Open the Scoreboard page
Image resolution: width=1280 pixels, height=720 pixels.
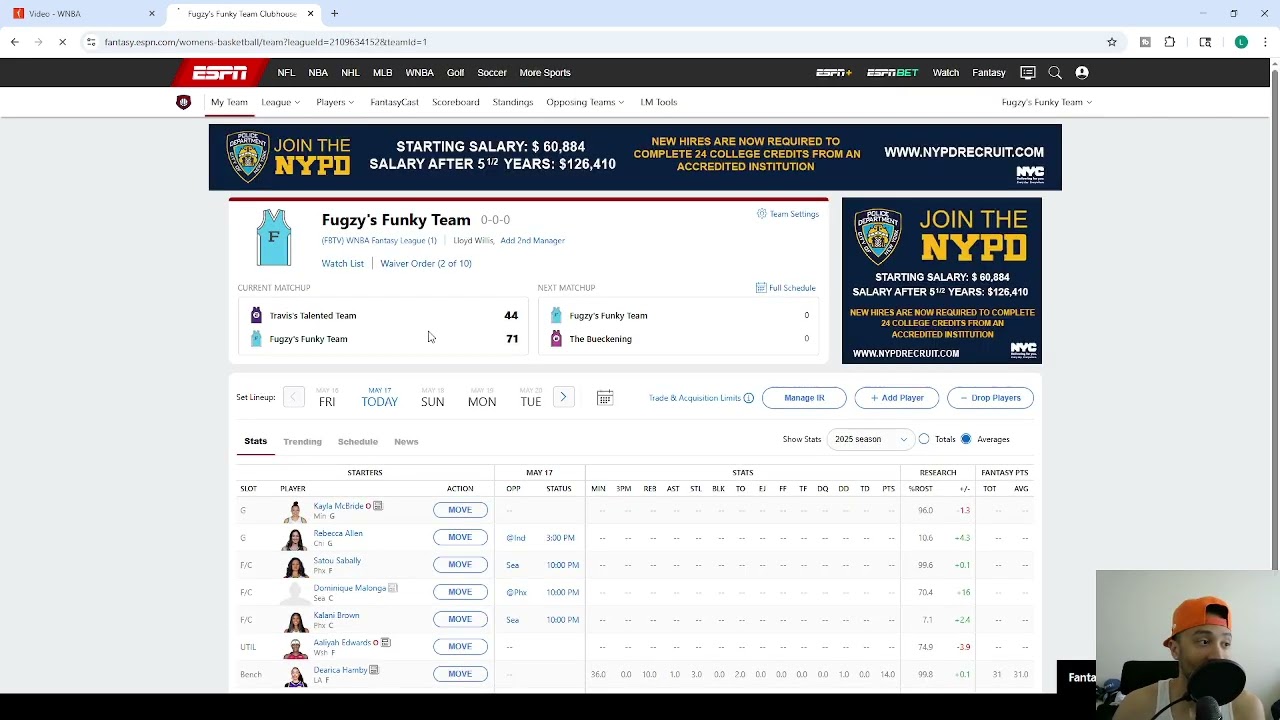tap(455, 102)
